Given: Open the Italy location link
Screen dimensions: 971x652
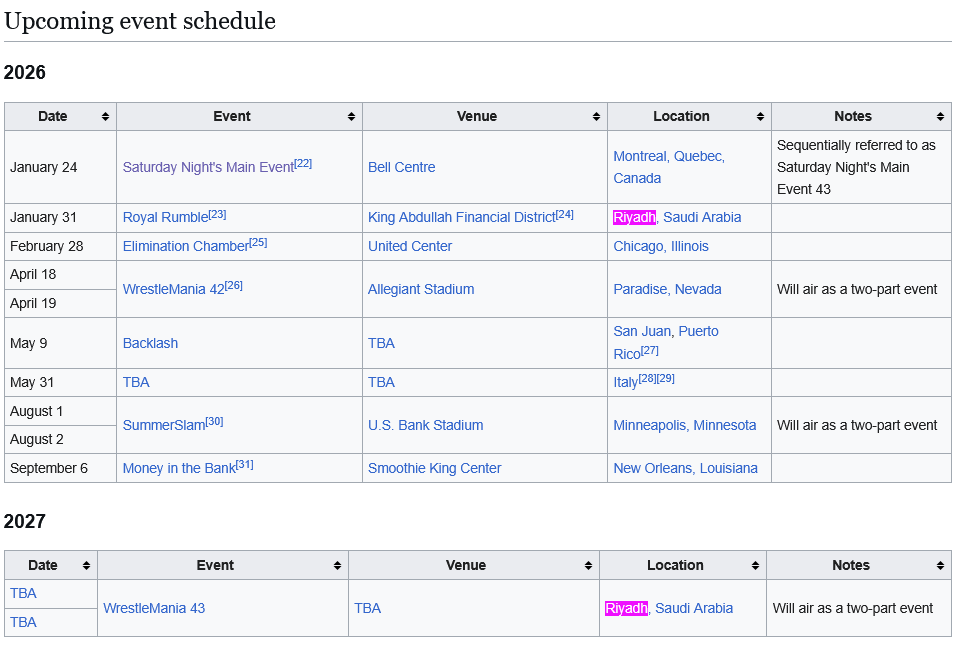Looking at the screenshot, I should click(625, 383).
